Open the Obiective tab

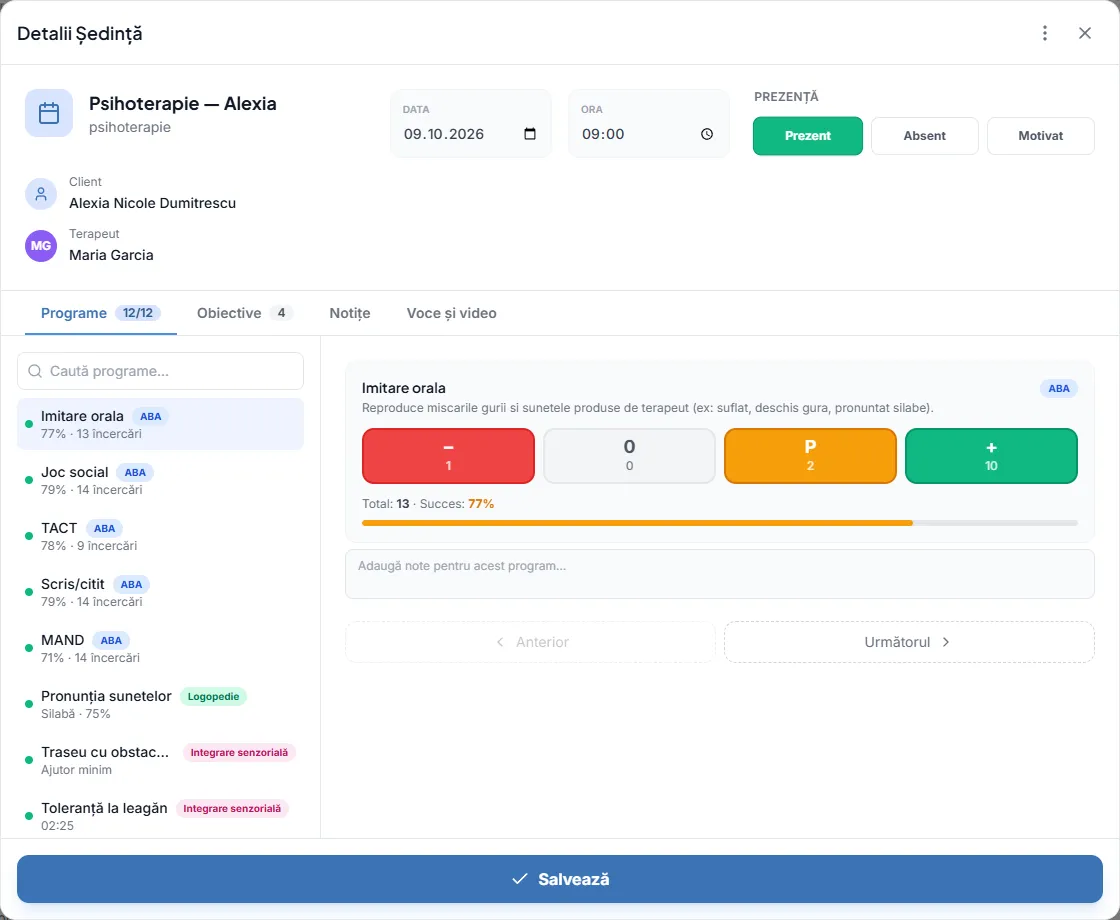pos(244,313)
